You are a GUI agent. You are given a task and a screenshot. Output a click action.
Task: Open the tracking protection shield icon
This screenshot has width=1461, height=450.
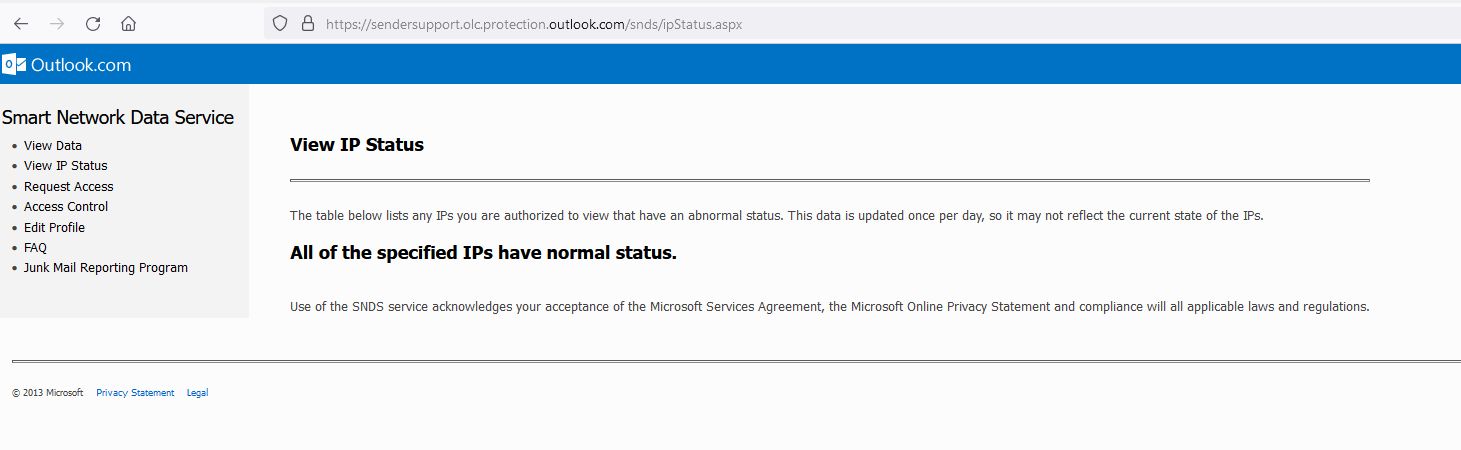click(x=280, y=23)
